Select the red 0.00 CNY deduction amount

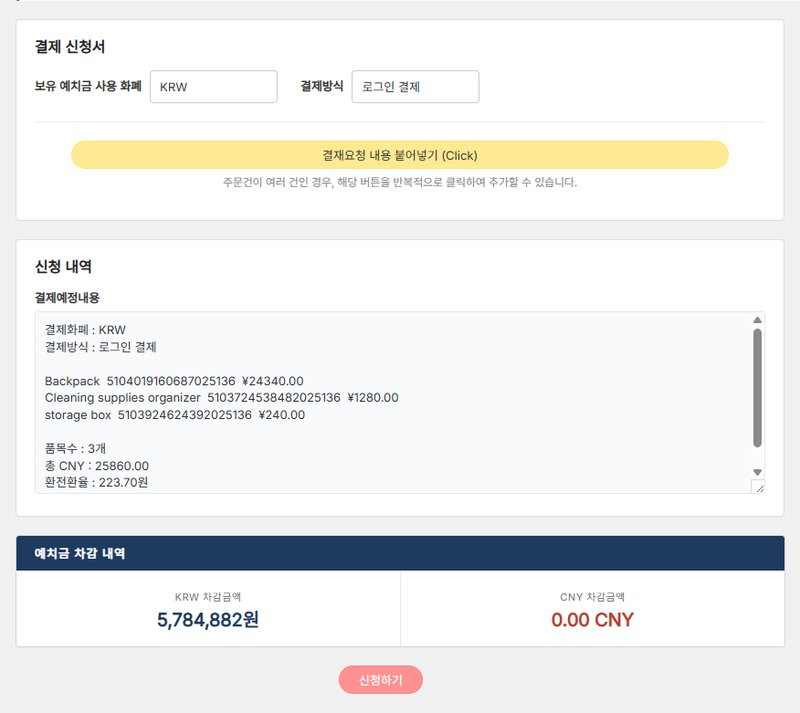point(592,619)
